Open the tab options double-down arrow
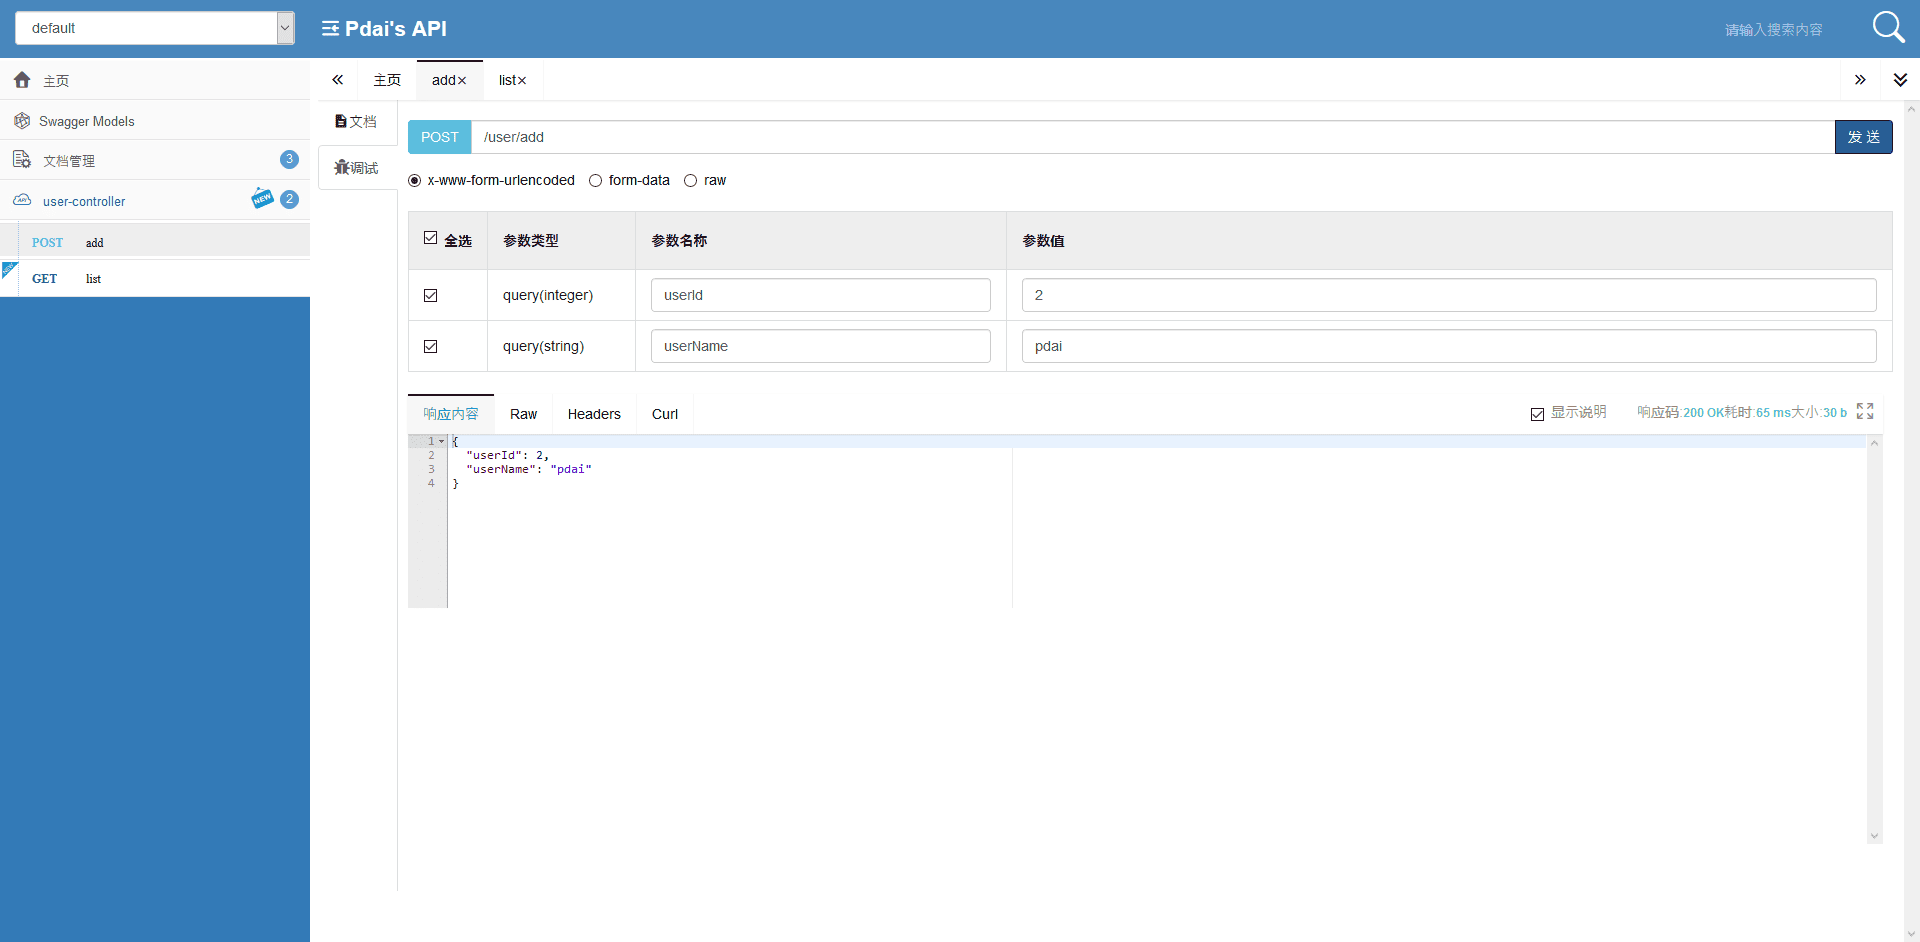Screen dimensions: 1920x942 [x=1900, y=80]
